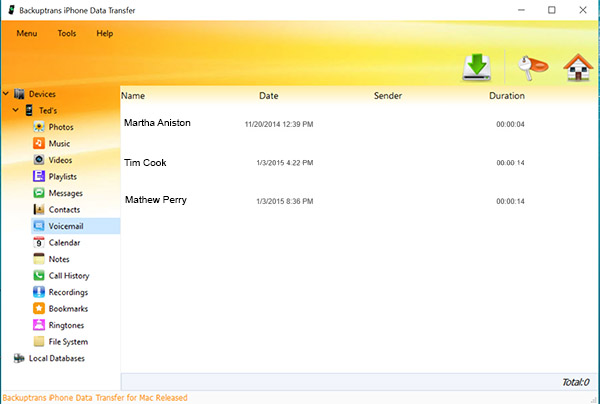The width and height of the screenshot is (600, 404).
Task: Click the Recordings microphone icon
Action: coord(39,292)
